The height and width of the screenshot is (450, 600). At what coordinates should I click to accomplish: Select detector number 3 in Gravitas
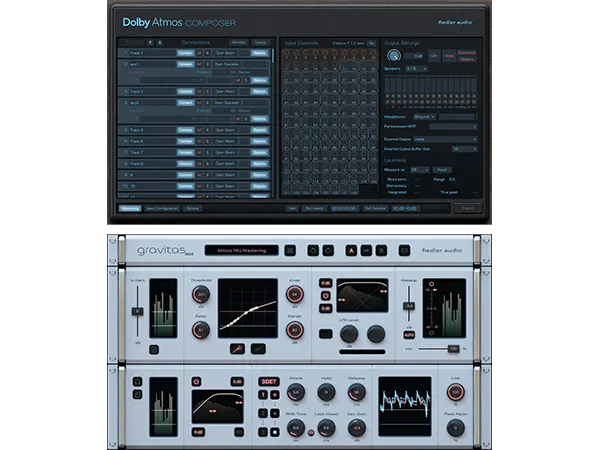point(263,432)
